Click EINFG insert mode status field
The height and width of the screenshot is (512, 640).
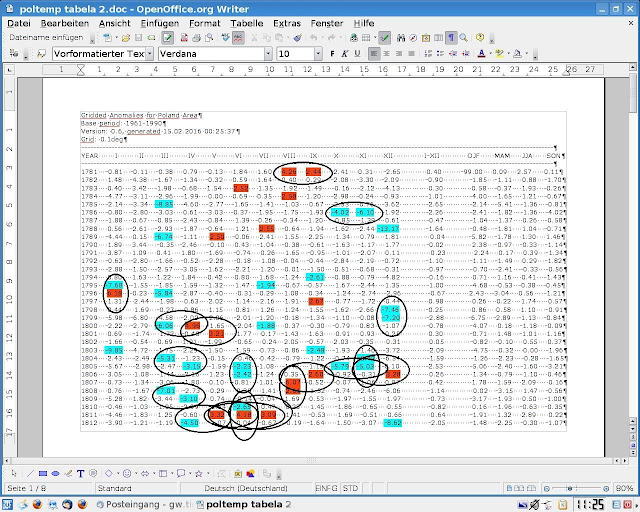[327, 488]
